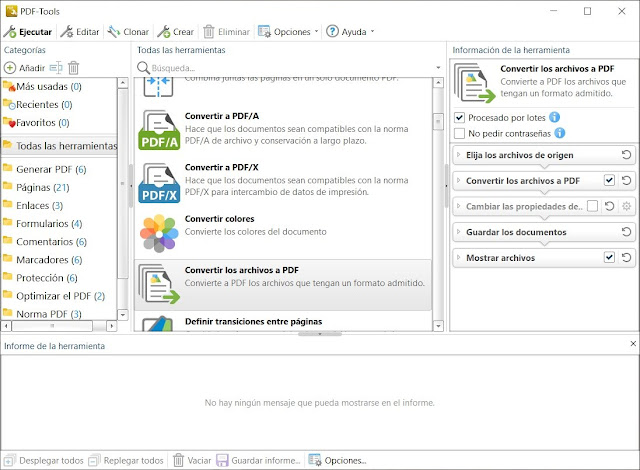Click the search magnifier icon
The image size is (640, 470).
(143, 68)
